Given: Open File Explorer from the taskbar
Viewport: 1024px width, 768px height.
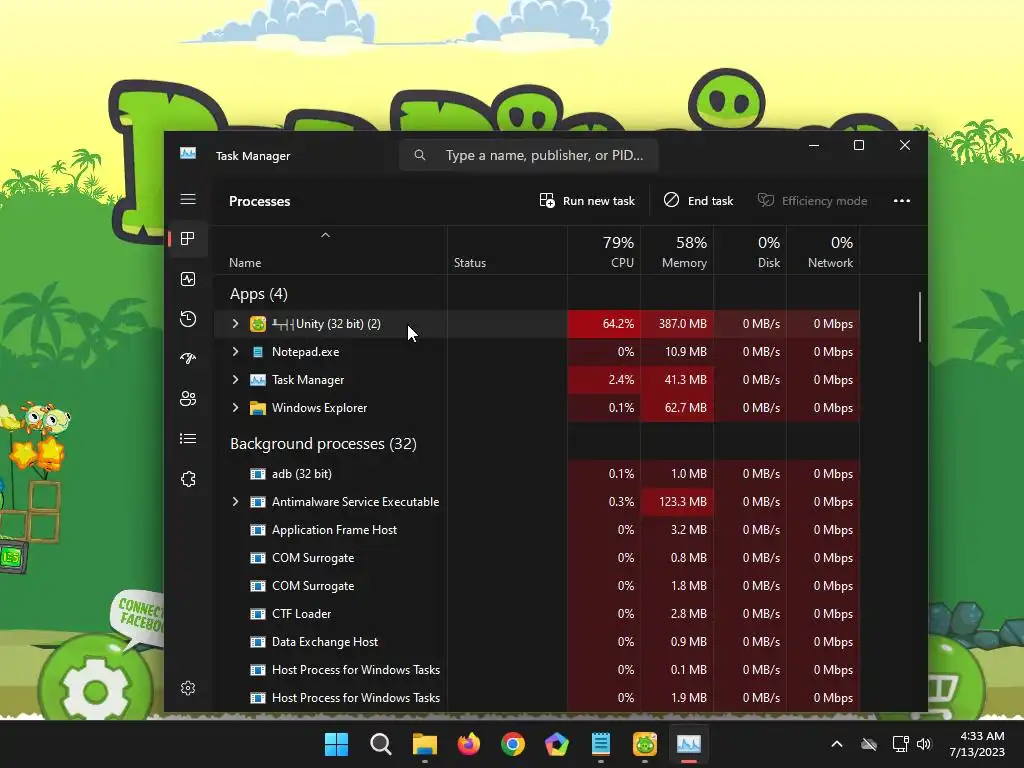Looking at the screenshot, I should [x=424, y=744].
